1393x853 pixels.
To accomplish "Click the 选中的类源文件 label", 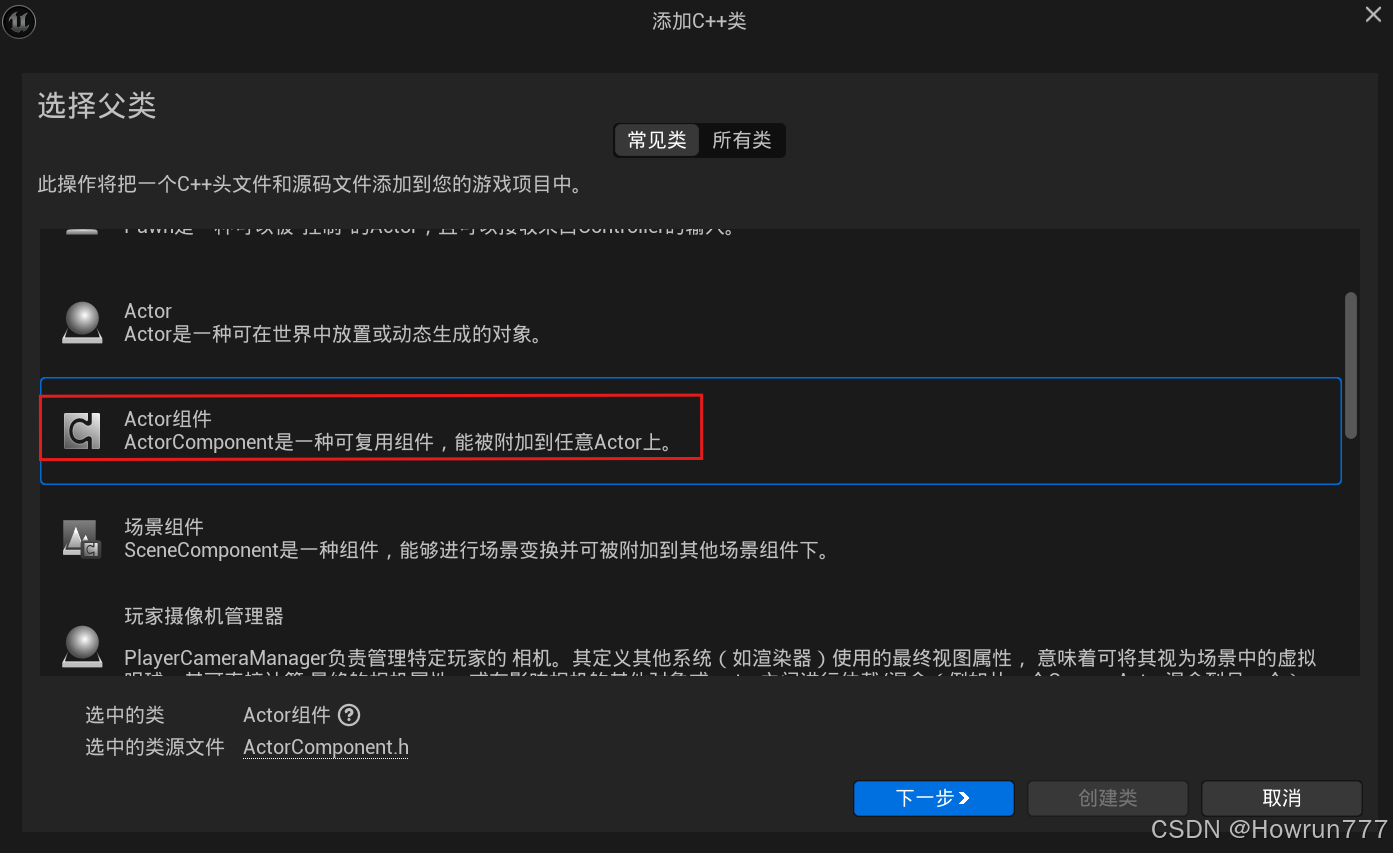I will point(155,747).
